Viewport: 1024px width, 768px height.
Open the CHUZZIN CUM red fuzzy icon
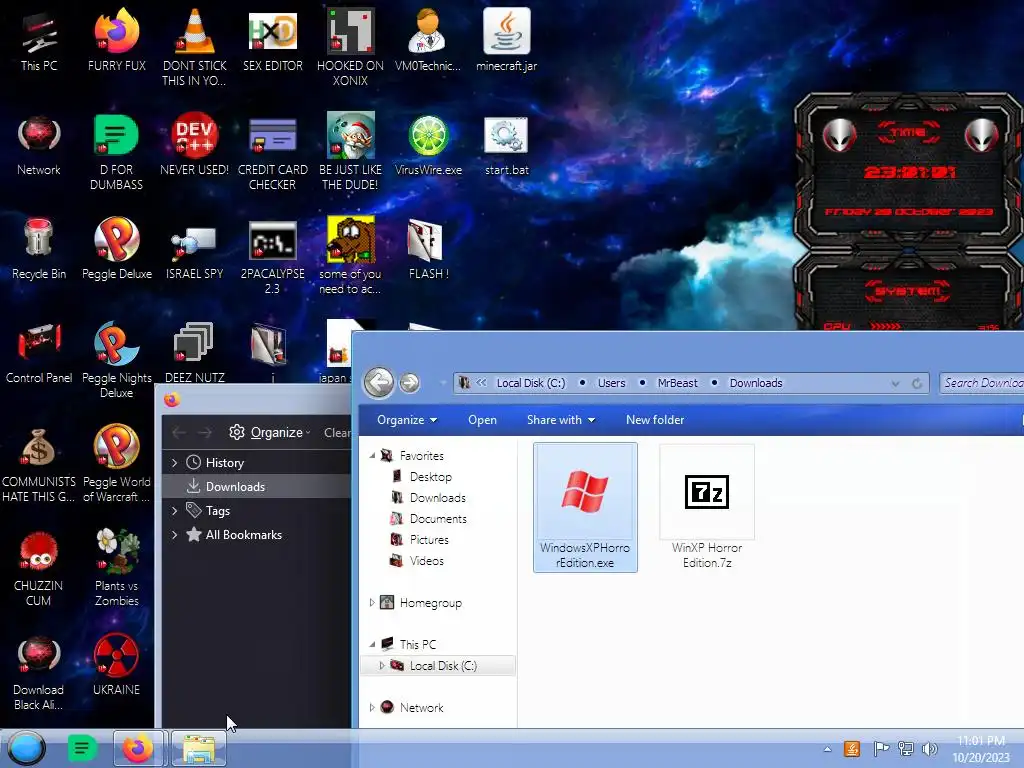point(39,568)
